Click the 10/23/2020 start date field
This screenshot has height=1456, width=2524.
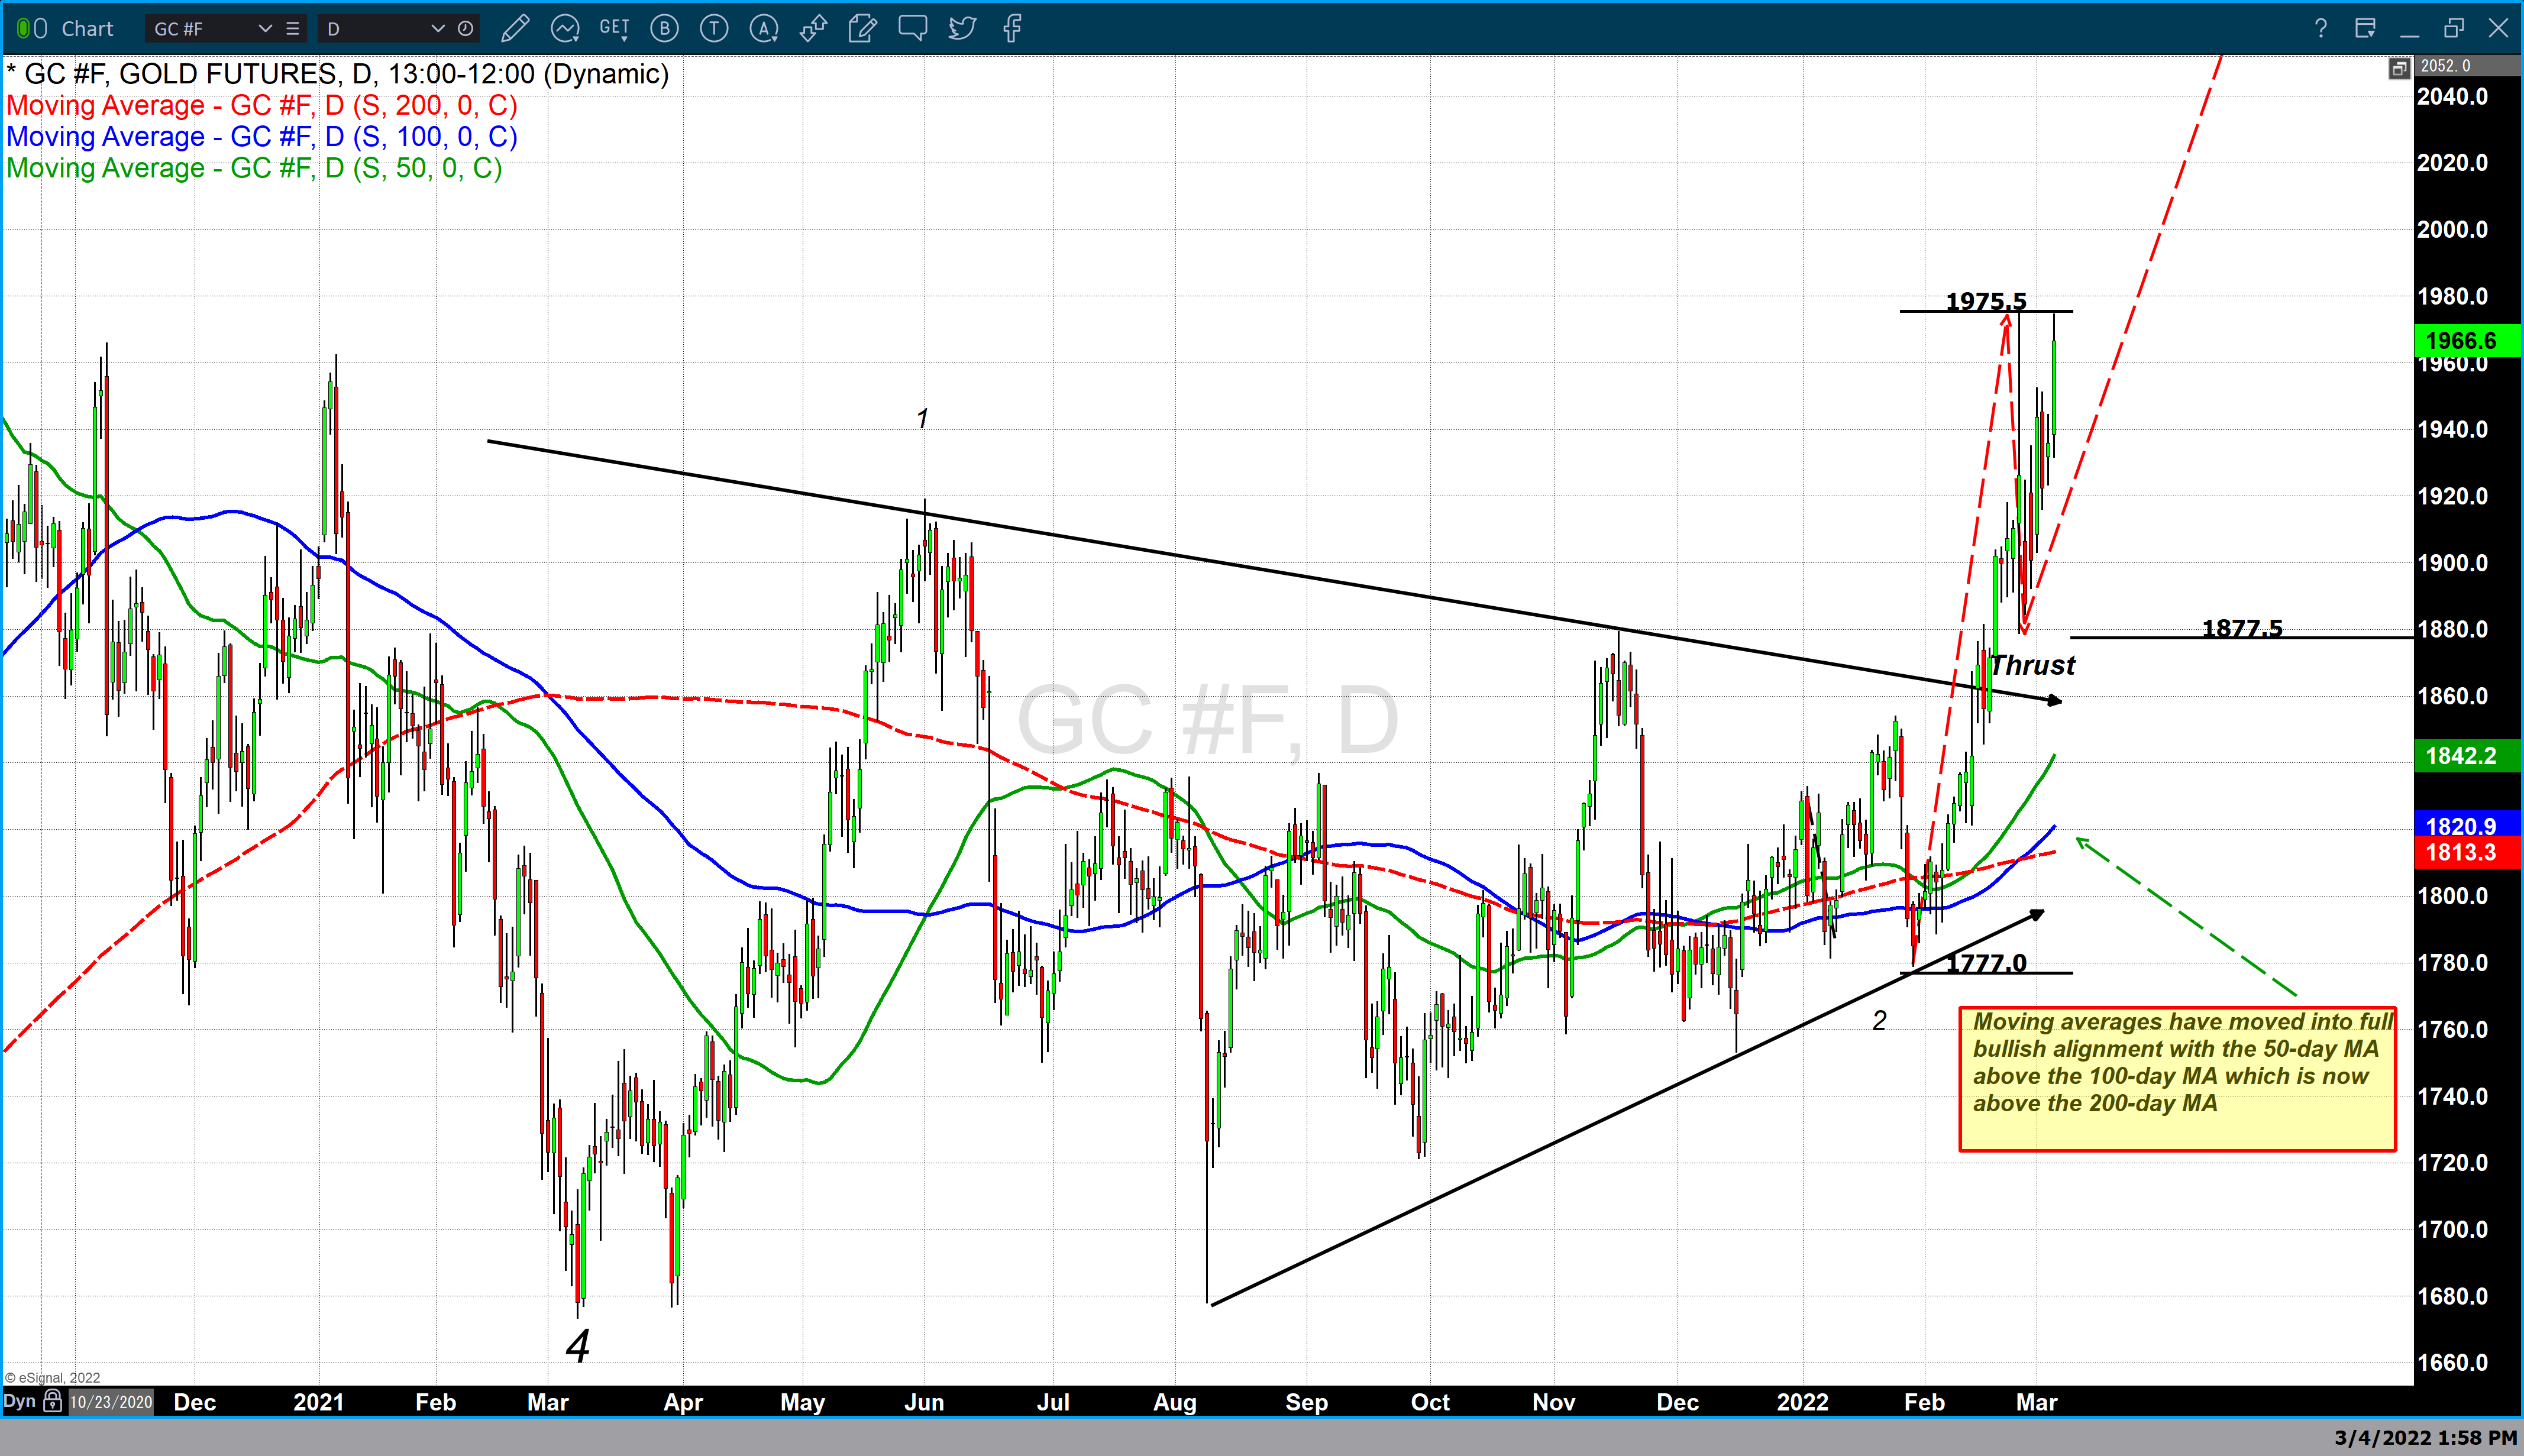112,1402
